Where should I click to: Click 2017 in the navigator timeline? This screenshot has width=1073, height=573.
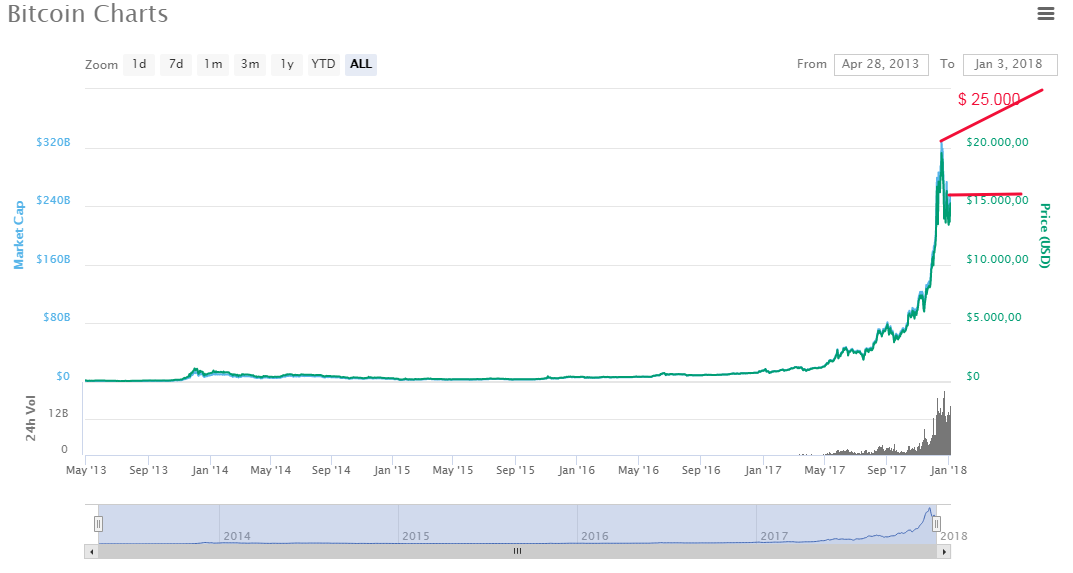coord(774,536)
